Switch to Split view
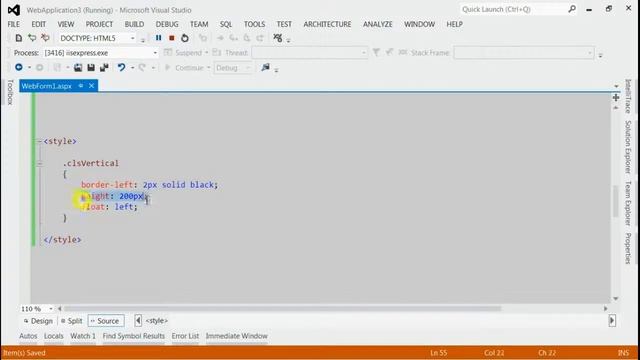The height and width of the screenshot is (360, 640). coord(72,321)
